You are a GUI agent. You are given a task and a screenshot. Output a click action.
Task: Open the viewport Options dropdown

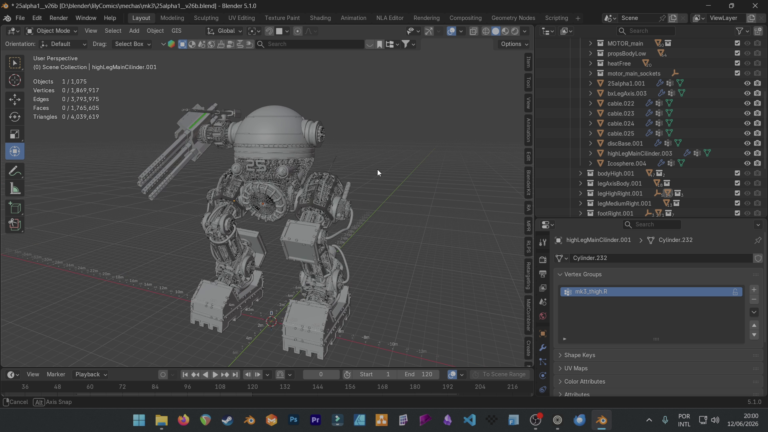point(514,44)
